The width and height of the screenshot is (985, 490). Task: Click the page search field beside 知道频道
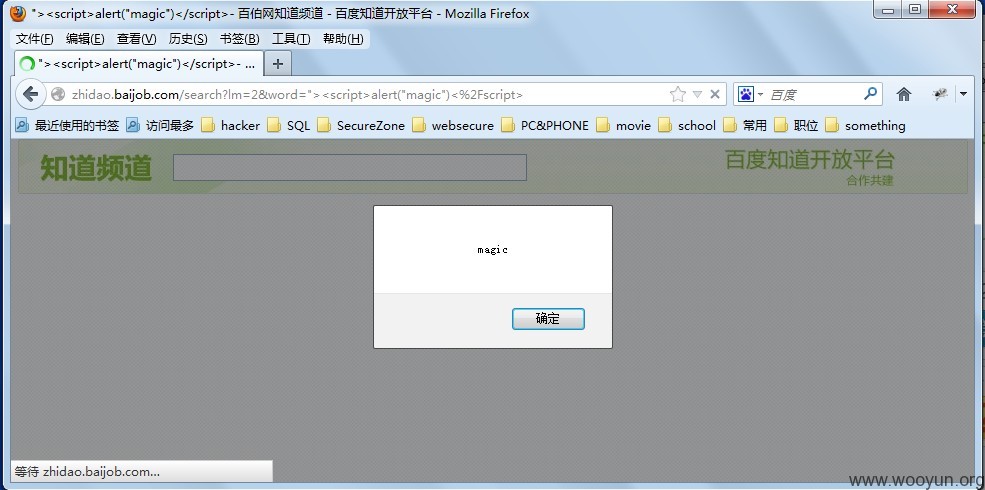tap(349, 167)
